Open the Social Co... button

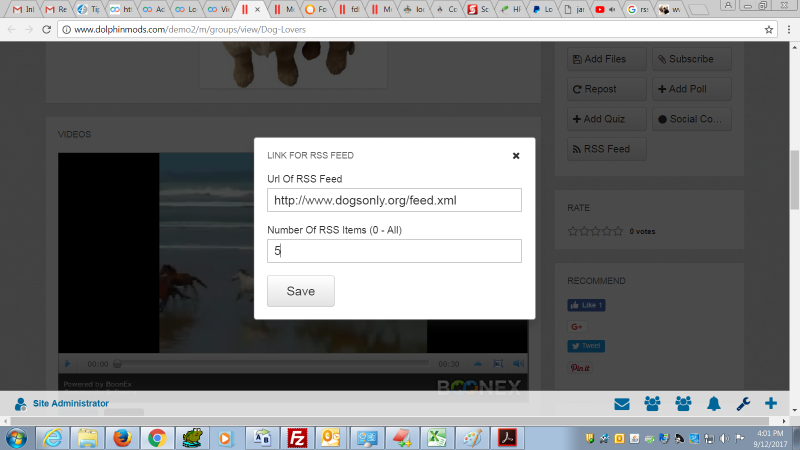[691, 119]
